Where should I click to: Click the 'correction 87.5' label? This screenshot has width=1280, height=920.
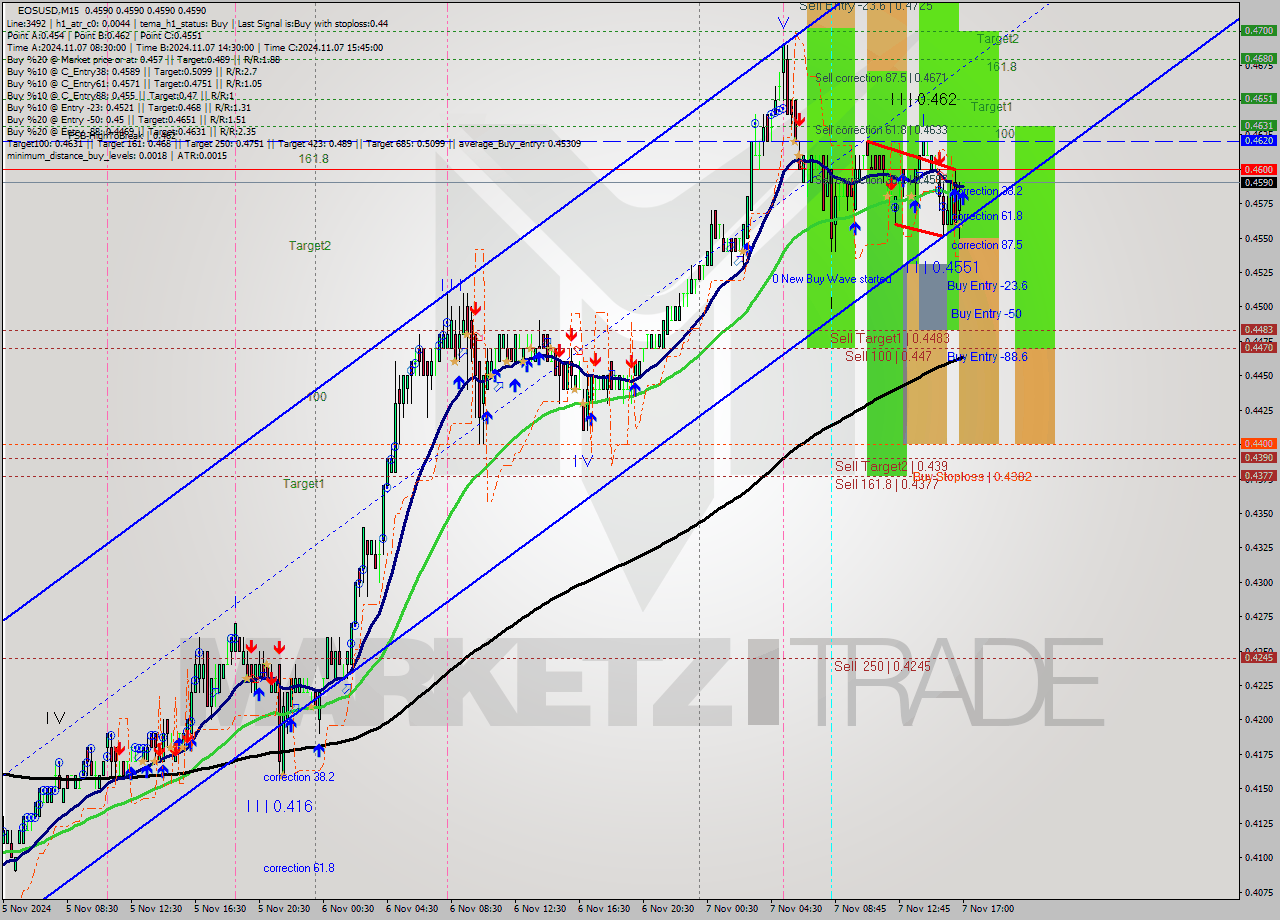click(x=986, y=245)
